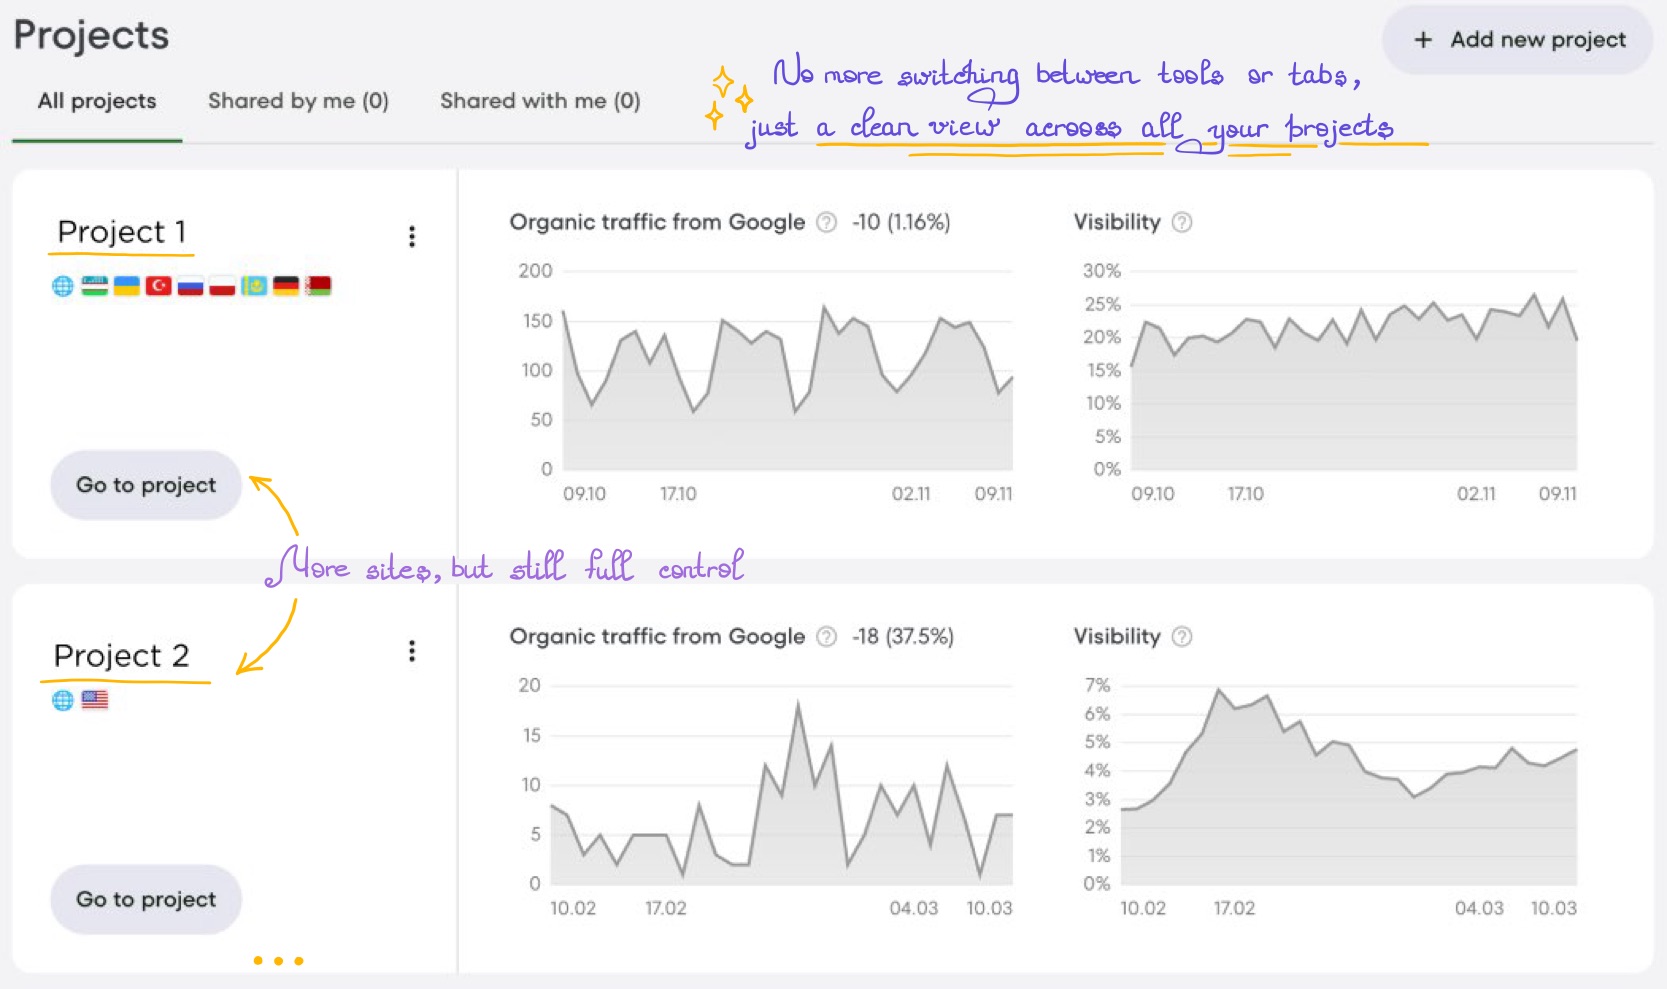Open the help tooltip for Organic traffic from Google
Viewport: 1667px width, 989px height.
click(825, 222)
